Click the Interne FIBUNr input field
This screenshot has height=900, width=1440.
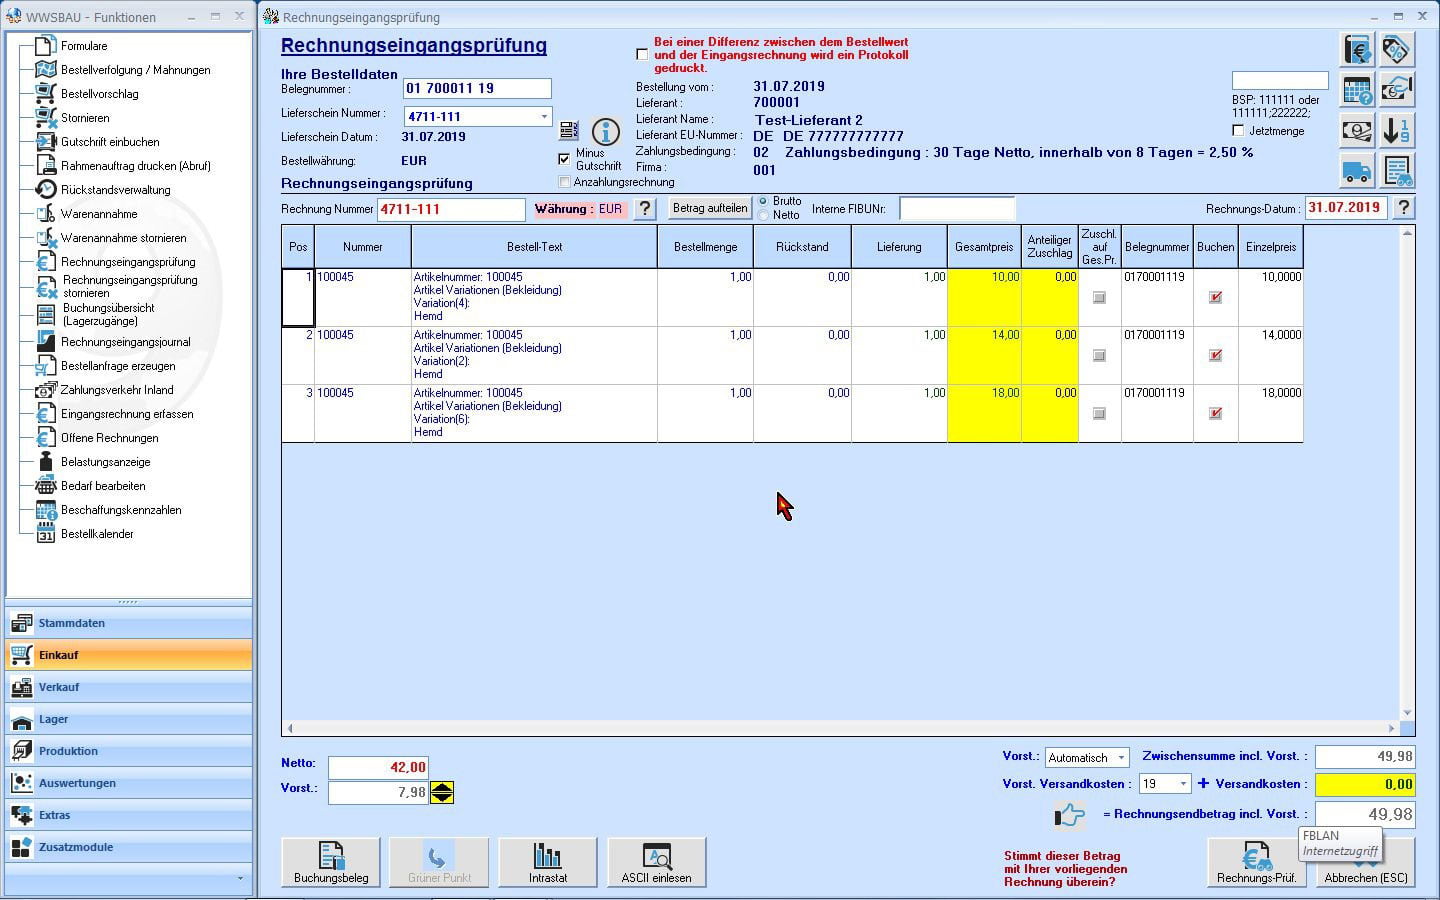957,208
